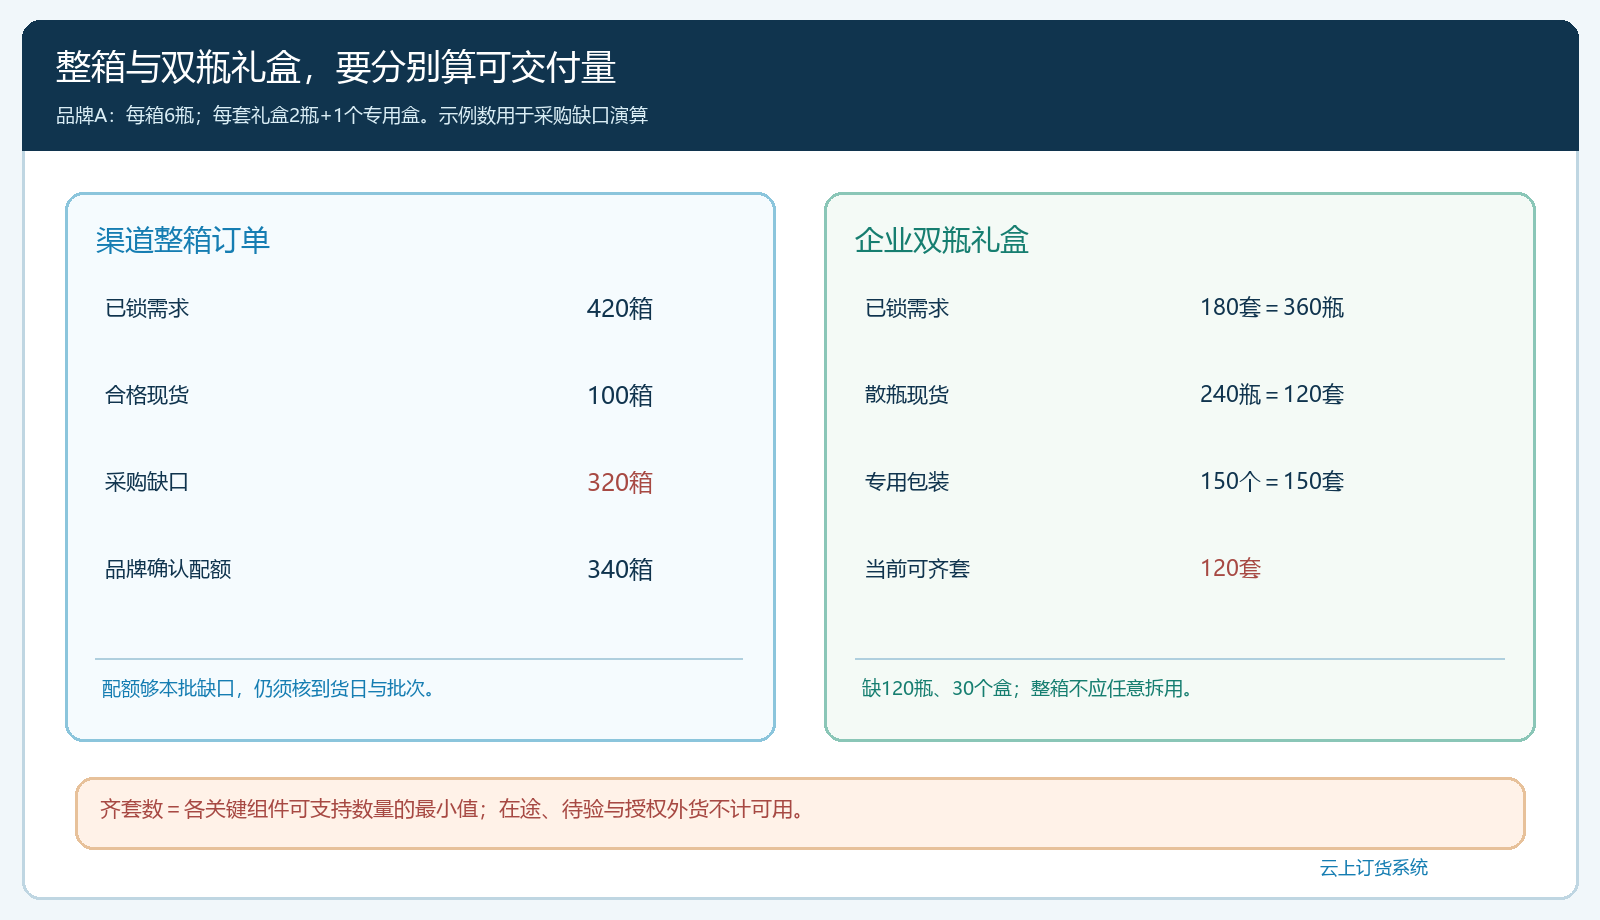Select the 企业双瓶礼盒 card heading

[x=942, y=240]
